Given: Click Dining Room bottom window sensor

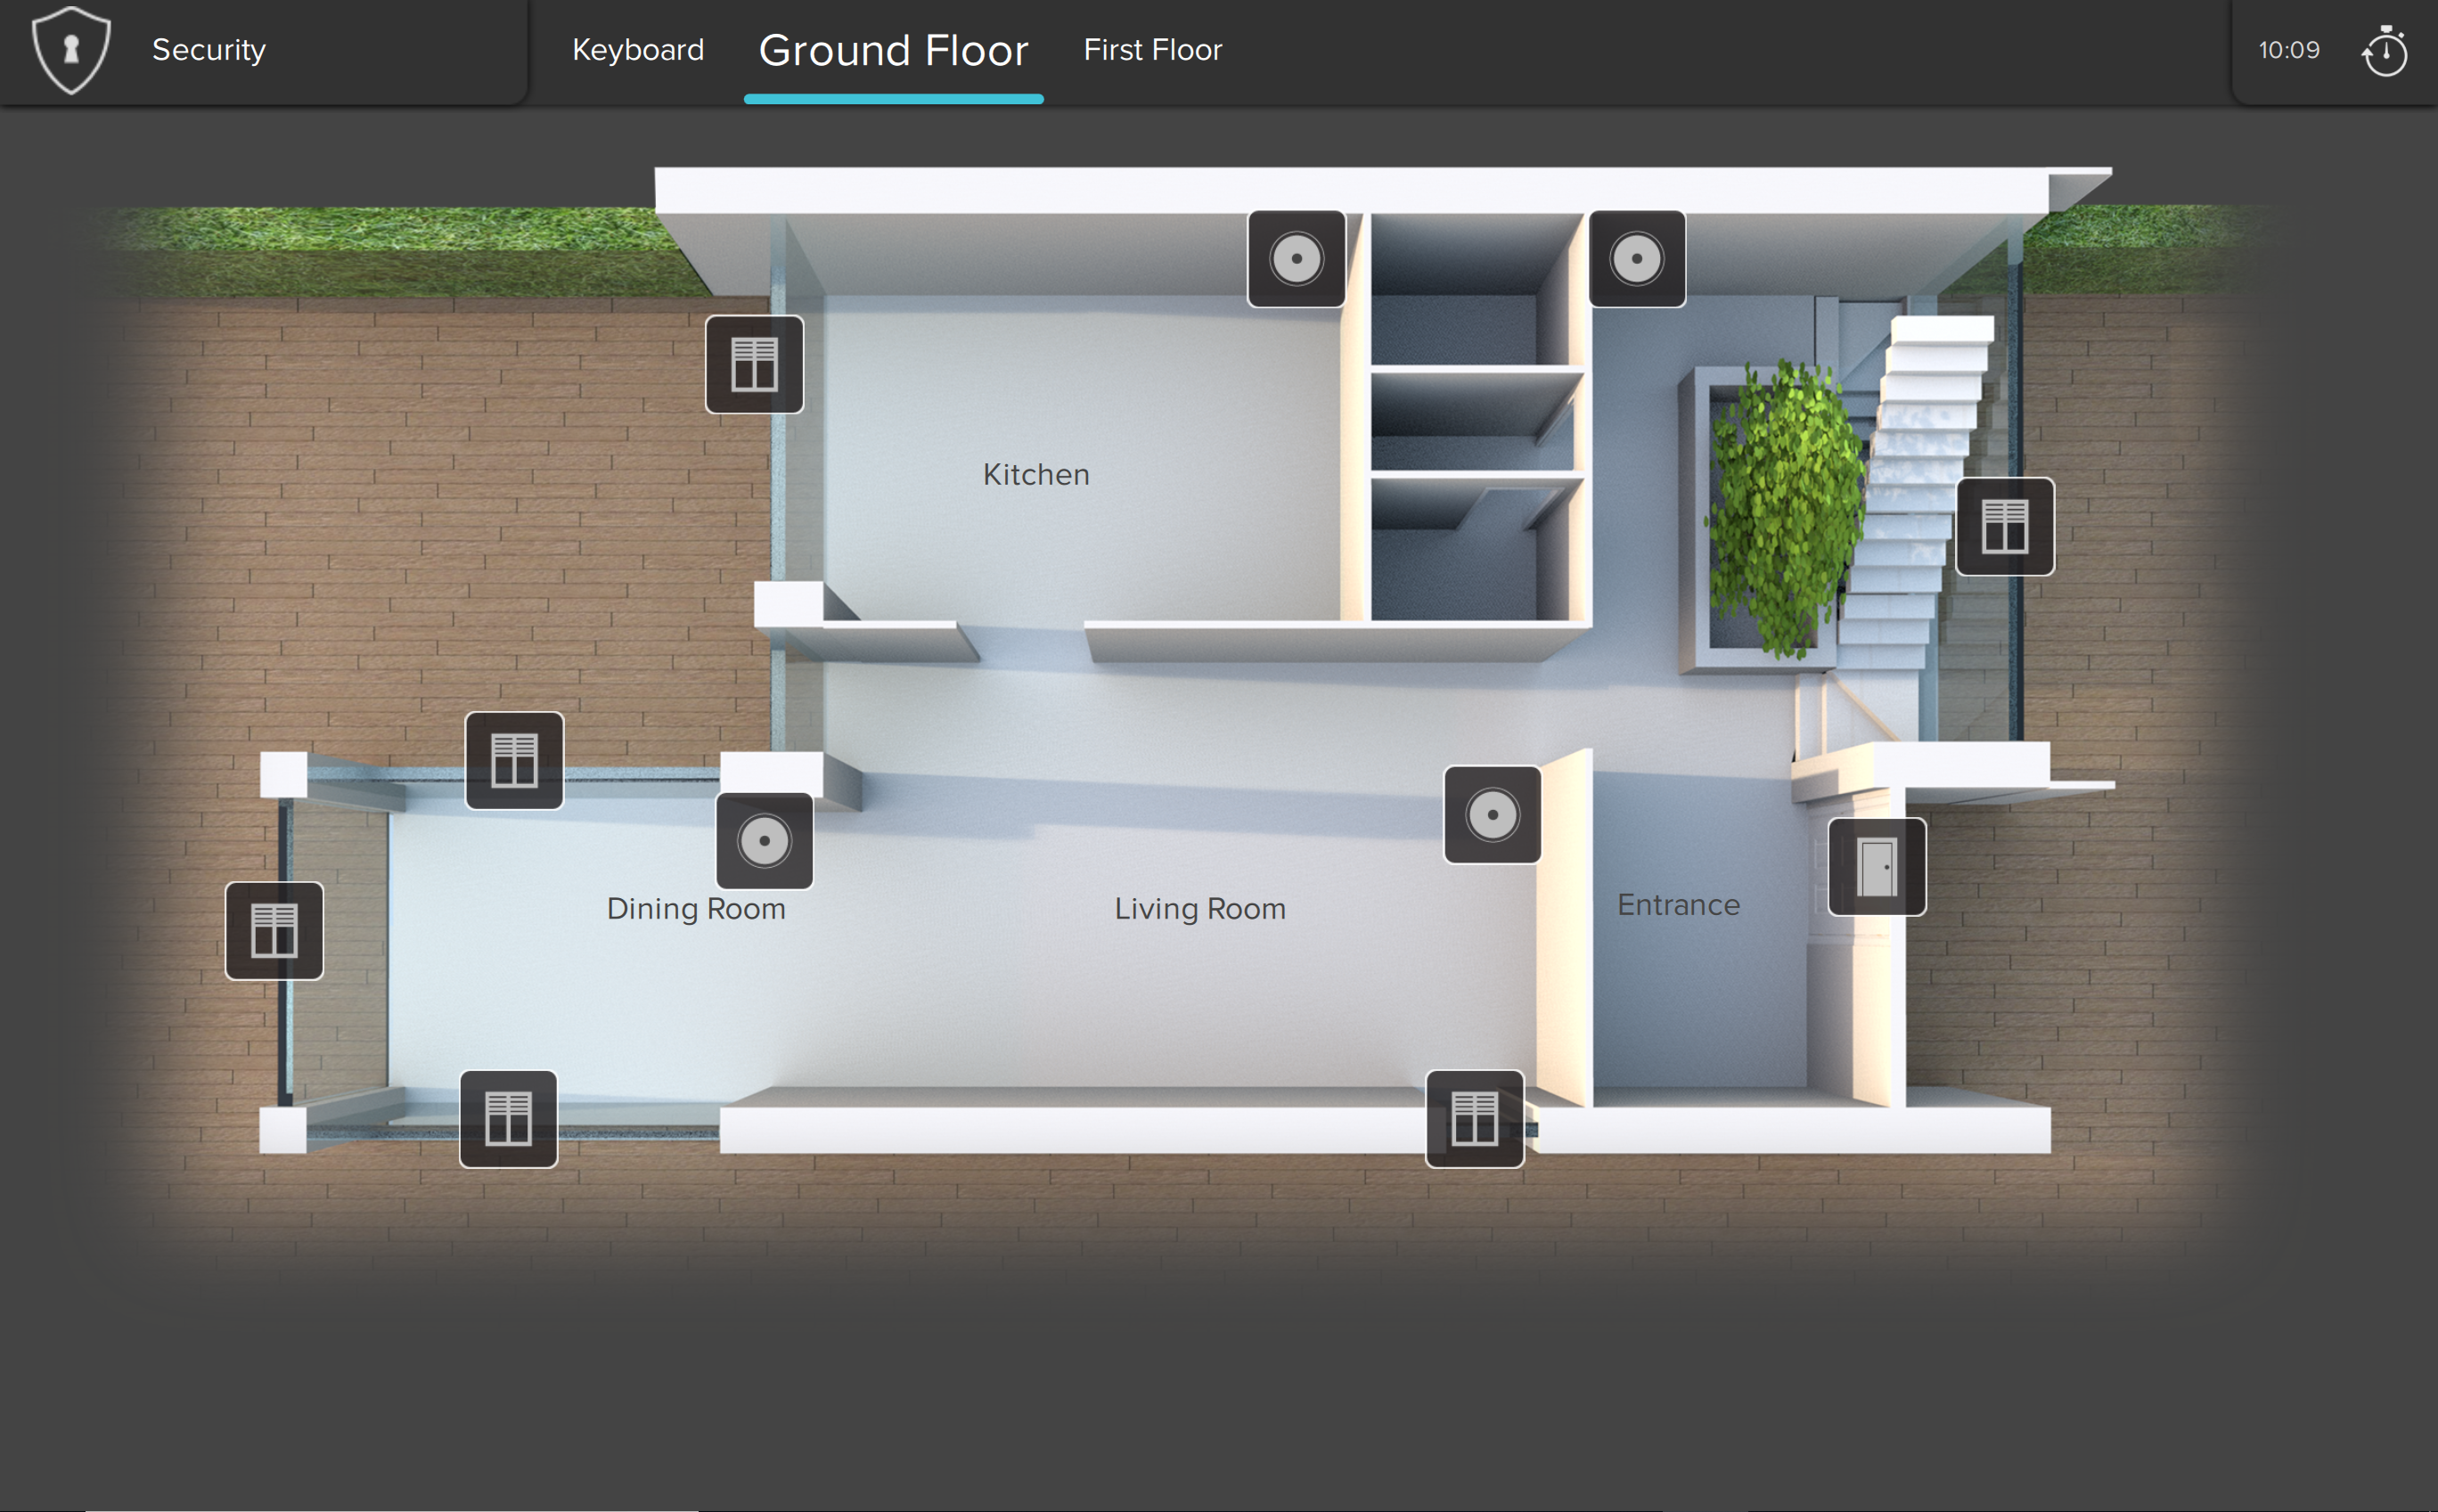Looking at the screenshot, I should (508, 1119).
